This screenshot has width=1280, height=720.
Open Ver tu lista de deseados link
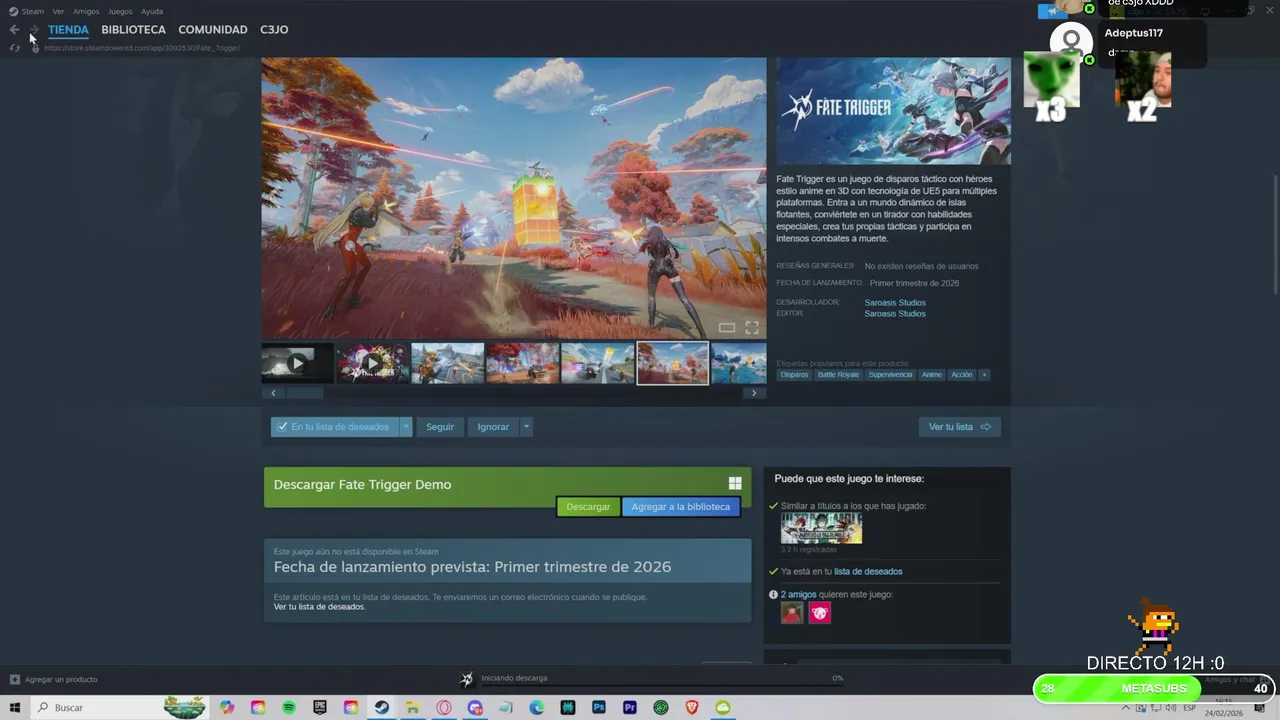tap(319, 607)
